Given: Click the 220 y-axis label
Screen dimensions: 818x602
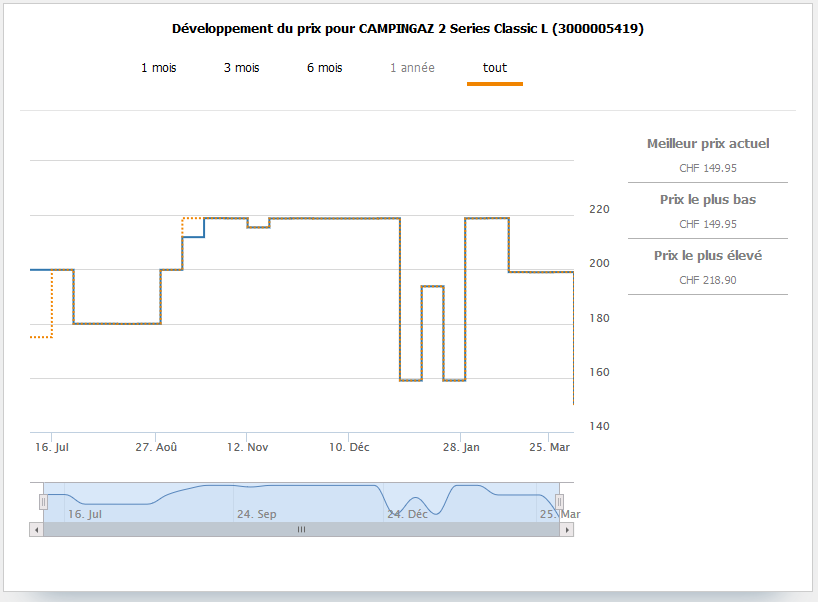Looking at the screenshot, I should [599, 209].
